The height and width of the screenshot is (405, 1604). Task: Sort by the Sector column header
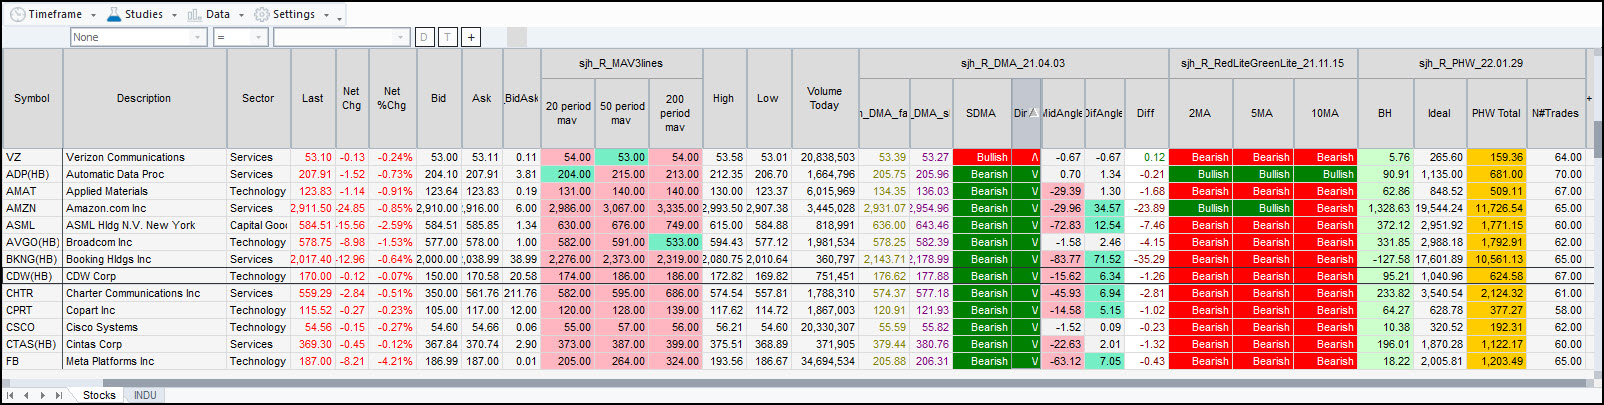(x=258, y=98)
